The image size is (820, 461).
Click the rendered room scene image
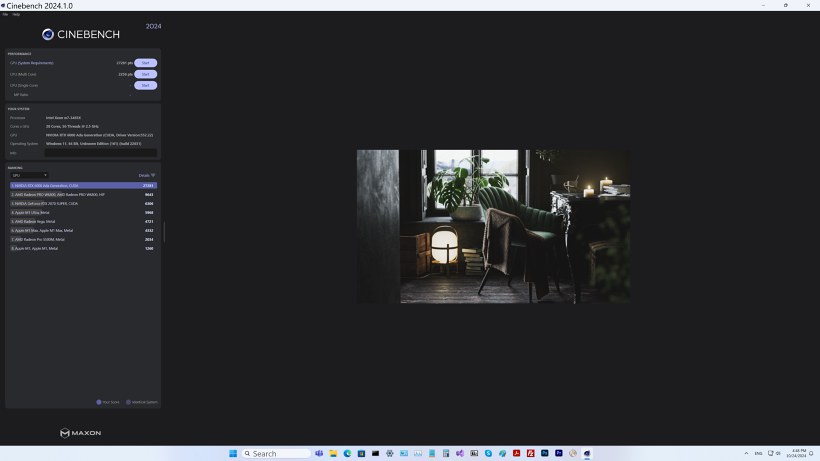(493, 226)
